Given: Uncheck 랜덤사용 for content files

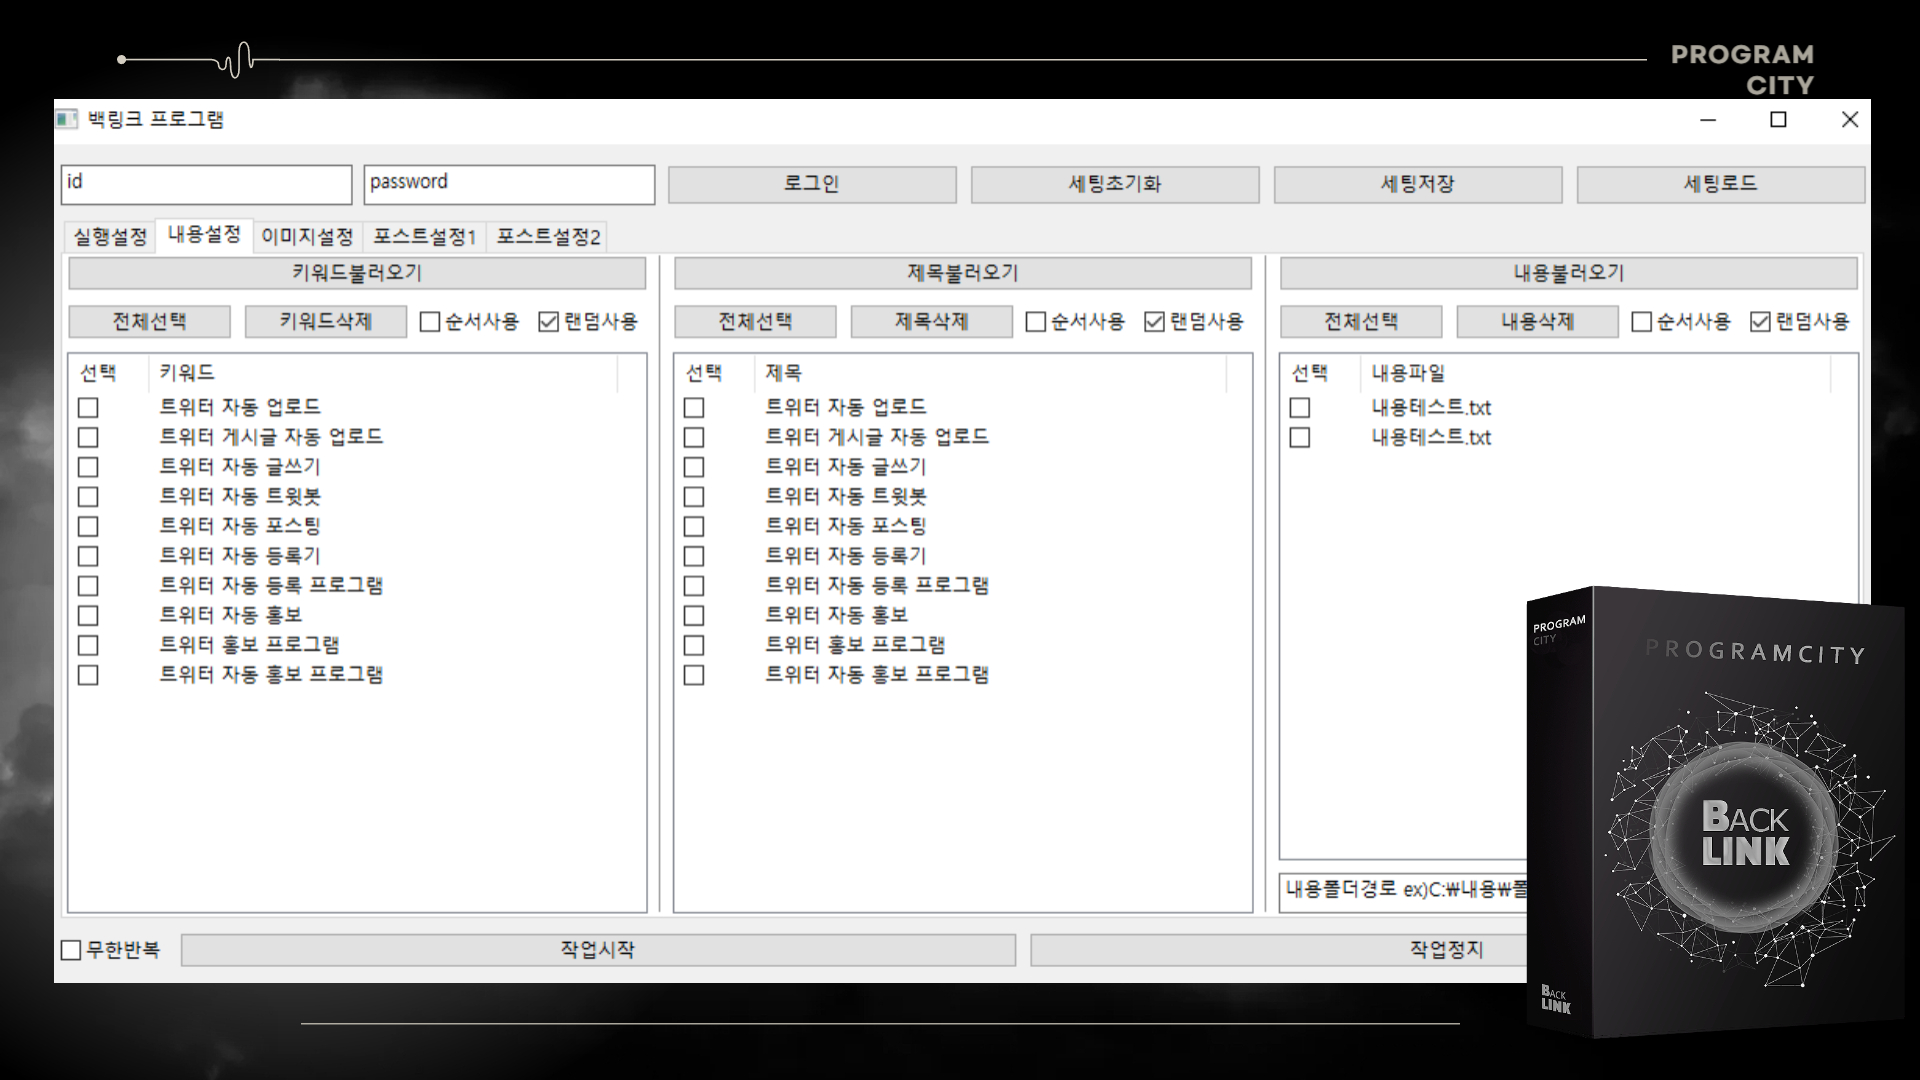Looking at the screenshot, I should (x=1760, y=322).
